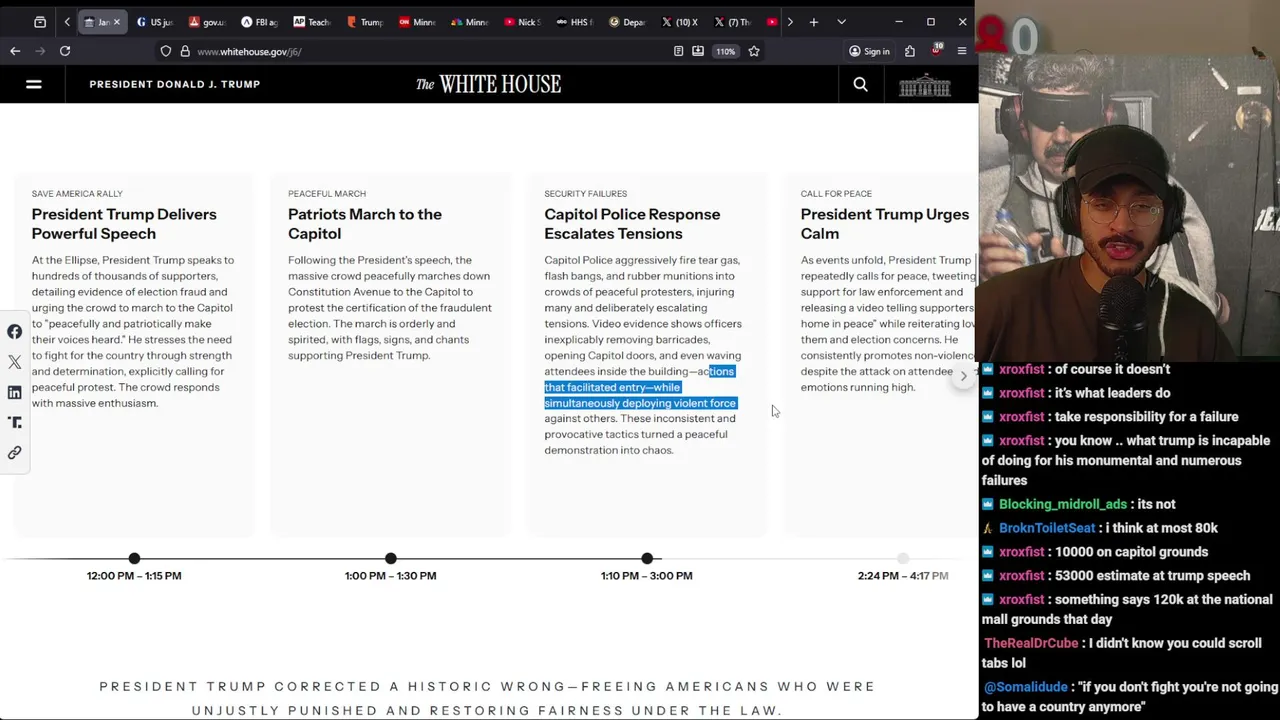Click the 'CALL FOR PEACE' label
The height and width of the screenshot is (720, 1280).
tap(836, 194)
